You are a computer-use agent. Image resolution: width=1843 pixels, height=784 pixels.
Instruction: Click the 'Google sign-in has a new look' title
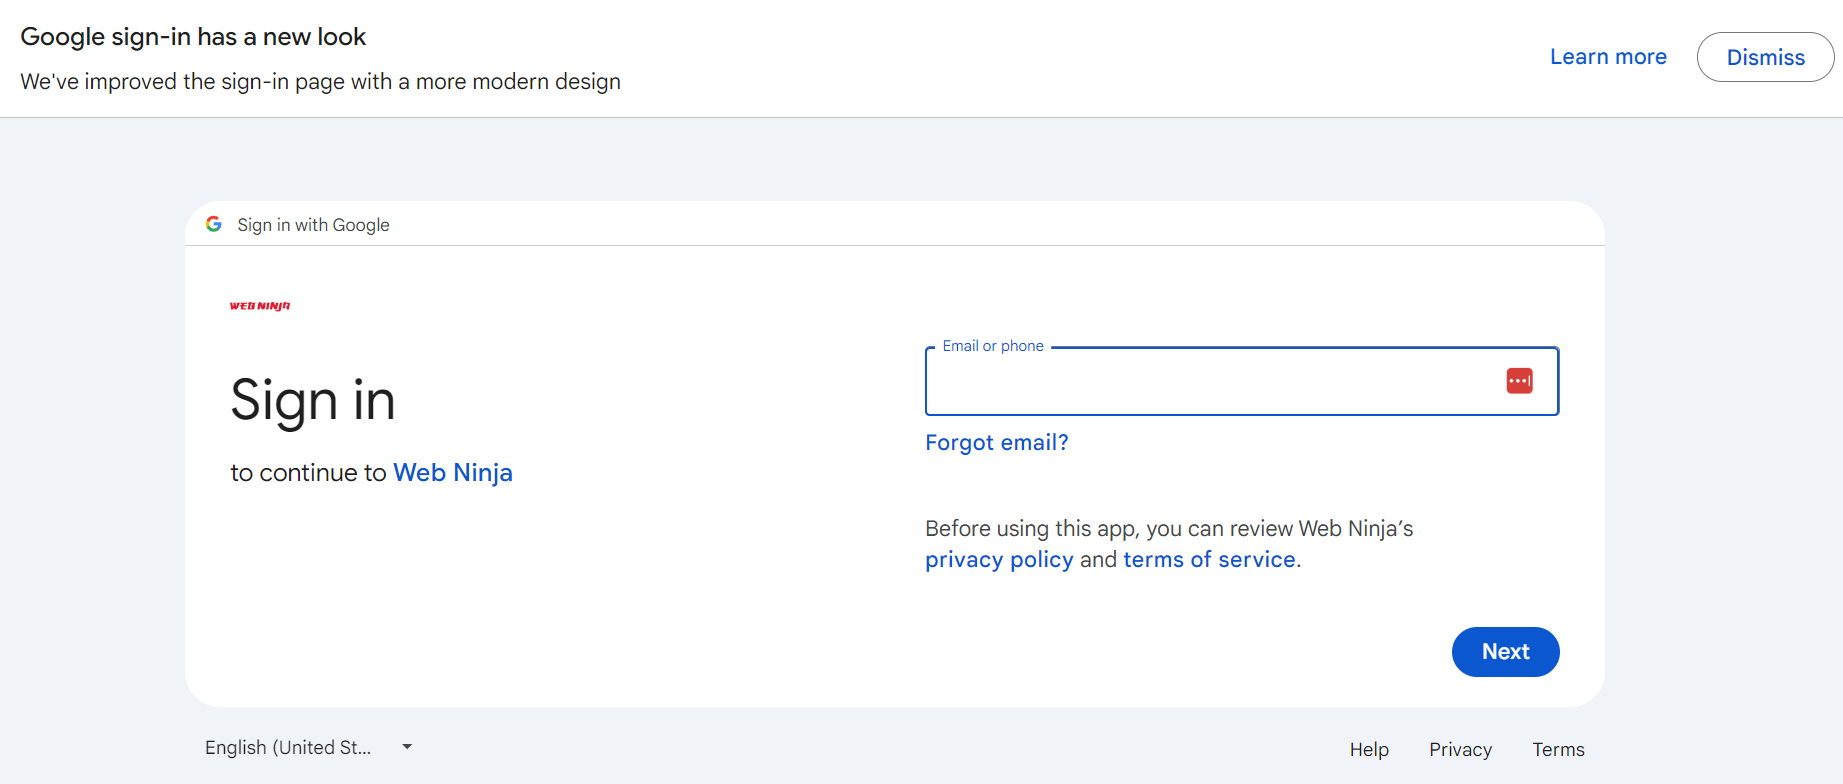(193, 37)
